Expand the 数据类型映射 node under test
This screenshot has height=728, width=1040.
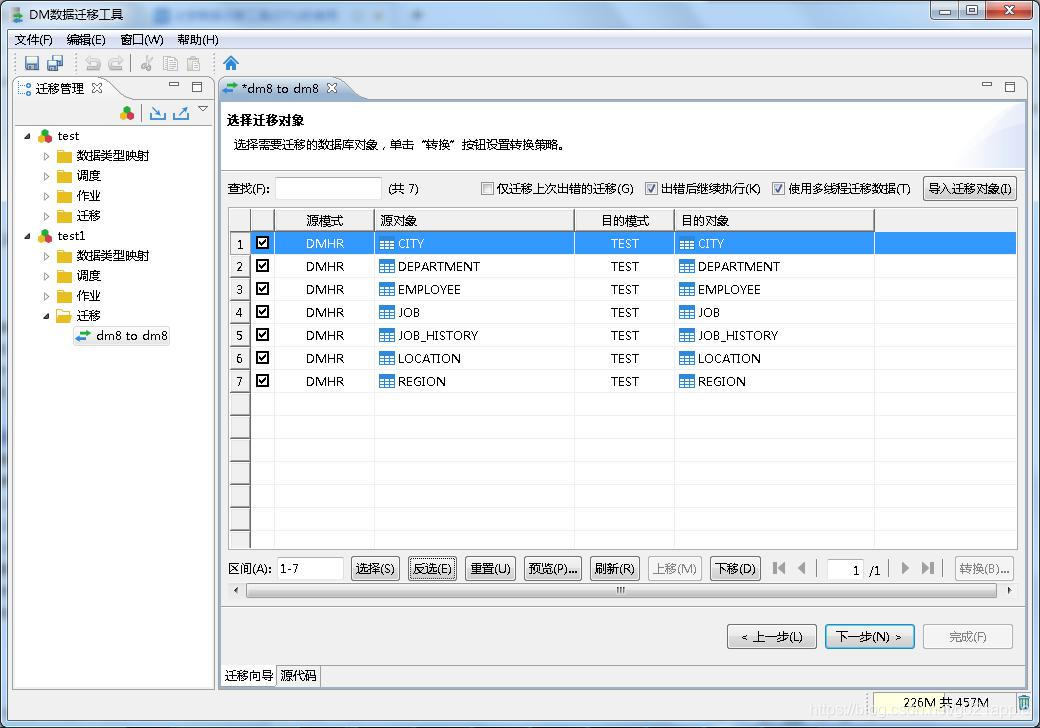point(46,155)
